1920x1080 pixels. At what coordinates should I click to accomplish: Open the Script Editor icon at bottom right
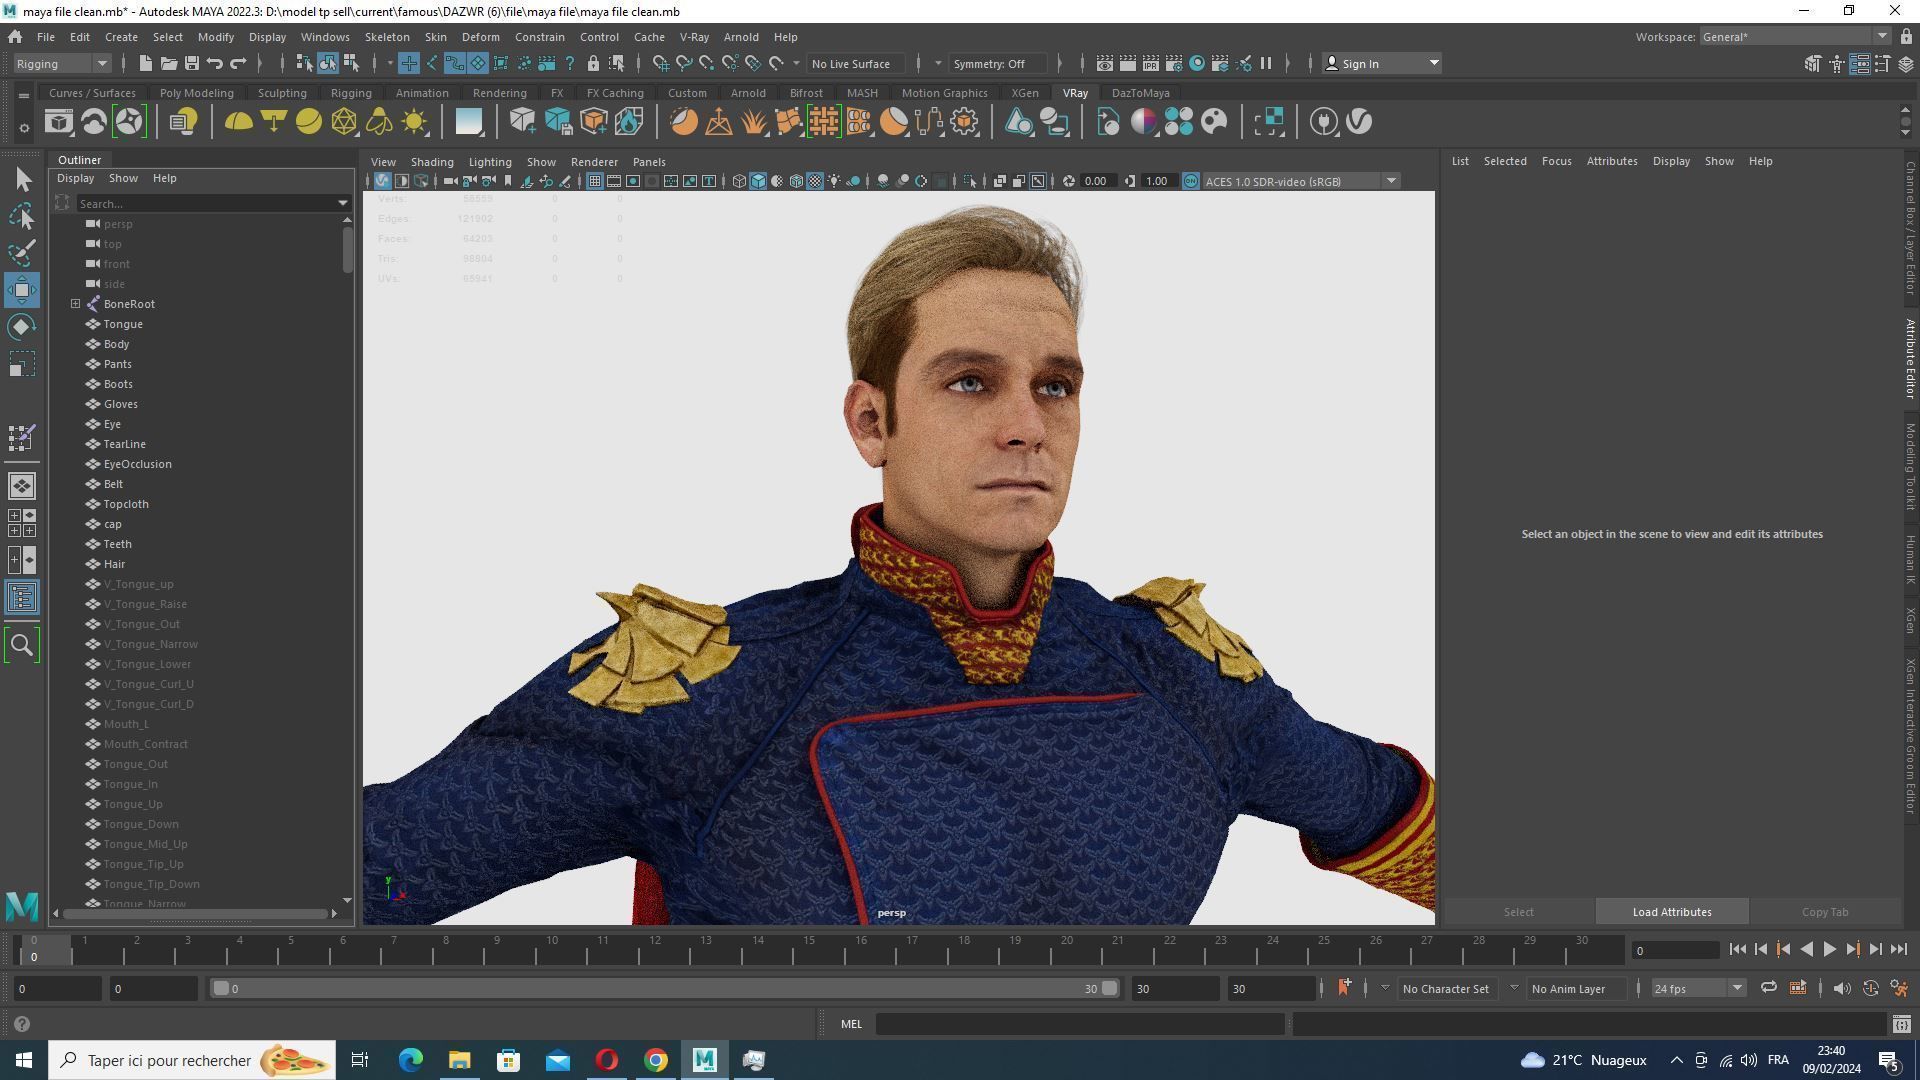pyautogui.click(x=1902, y=1024)
